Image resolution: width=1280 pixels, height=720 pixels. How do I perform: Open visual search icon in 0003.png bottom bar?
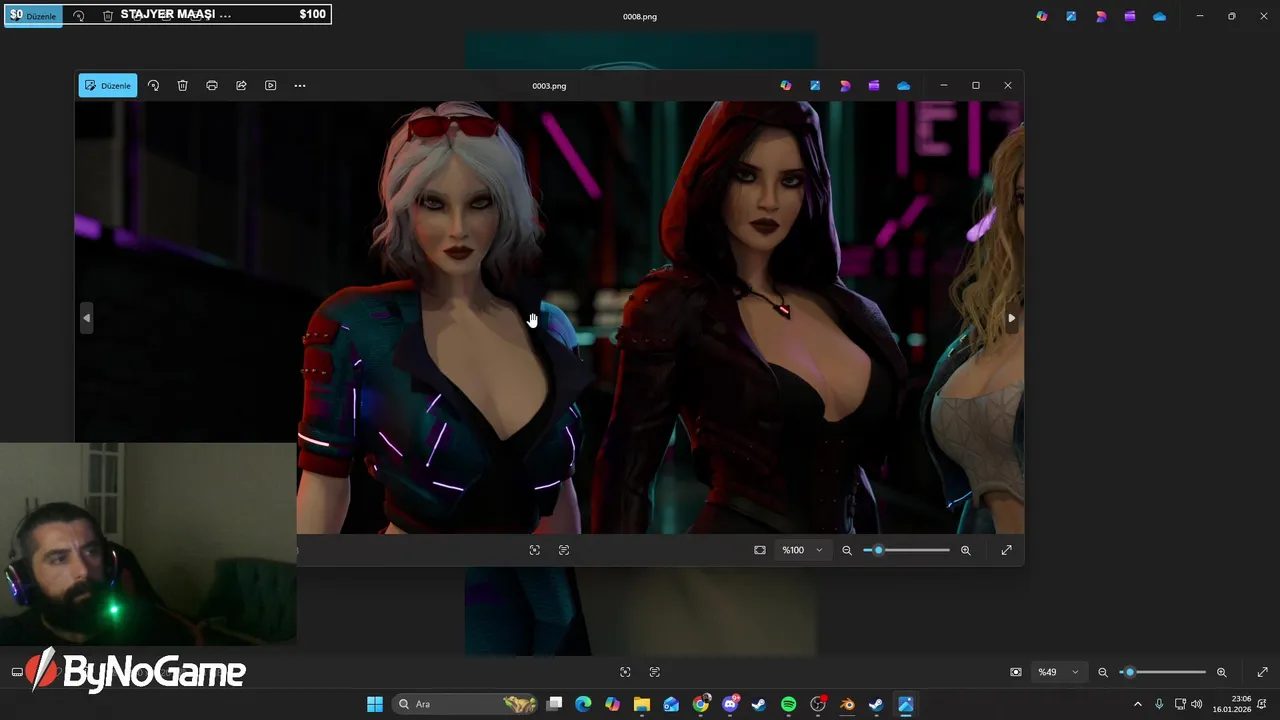coord(535,550)
